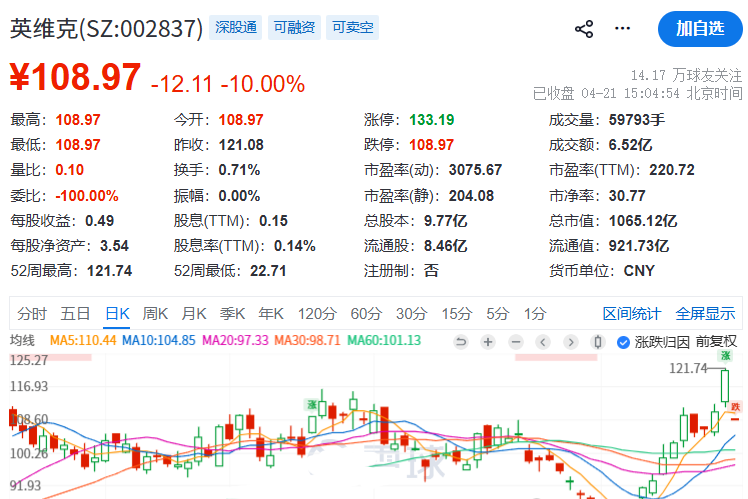Click the chart reset undo icon
The image size is (748, 499).
461,342
